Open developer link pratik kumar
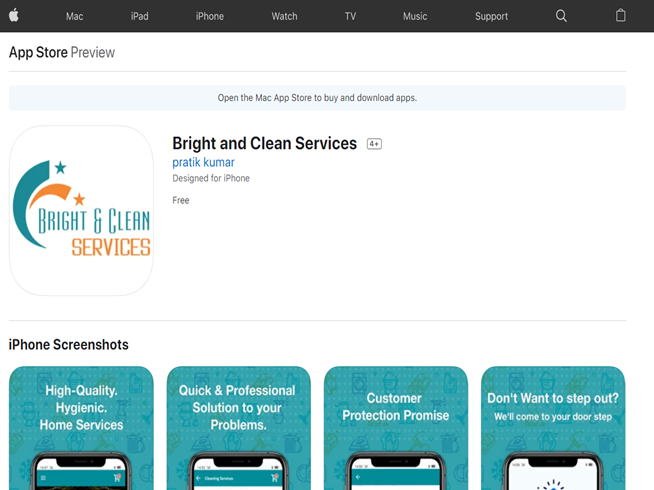This screenshot has height=490, width=654. [204, 162]
